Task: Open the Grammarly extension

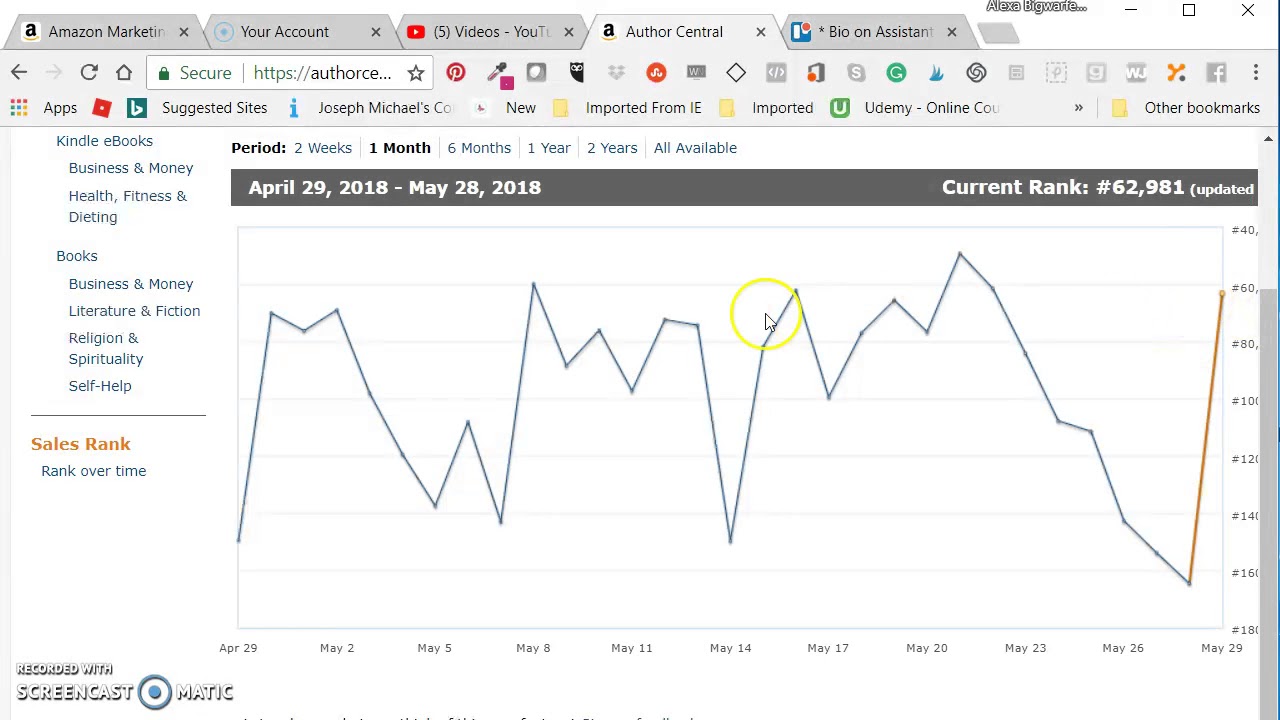Action: (x=896, y=72)
